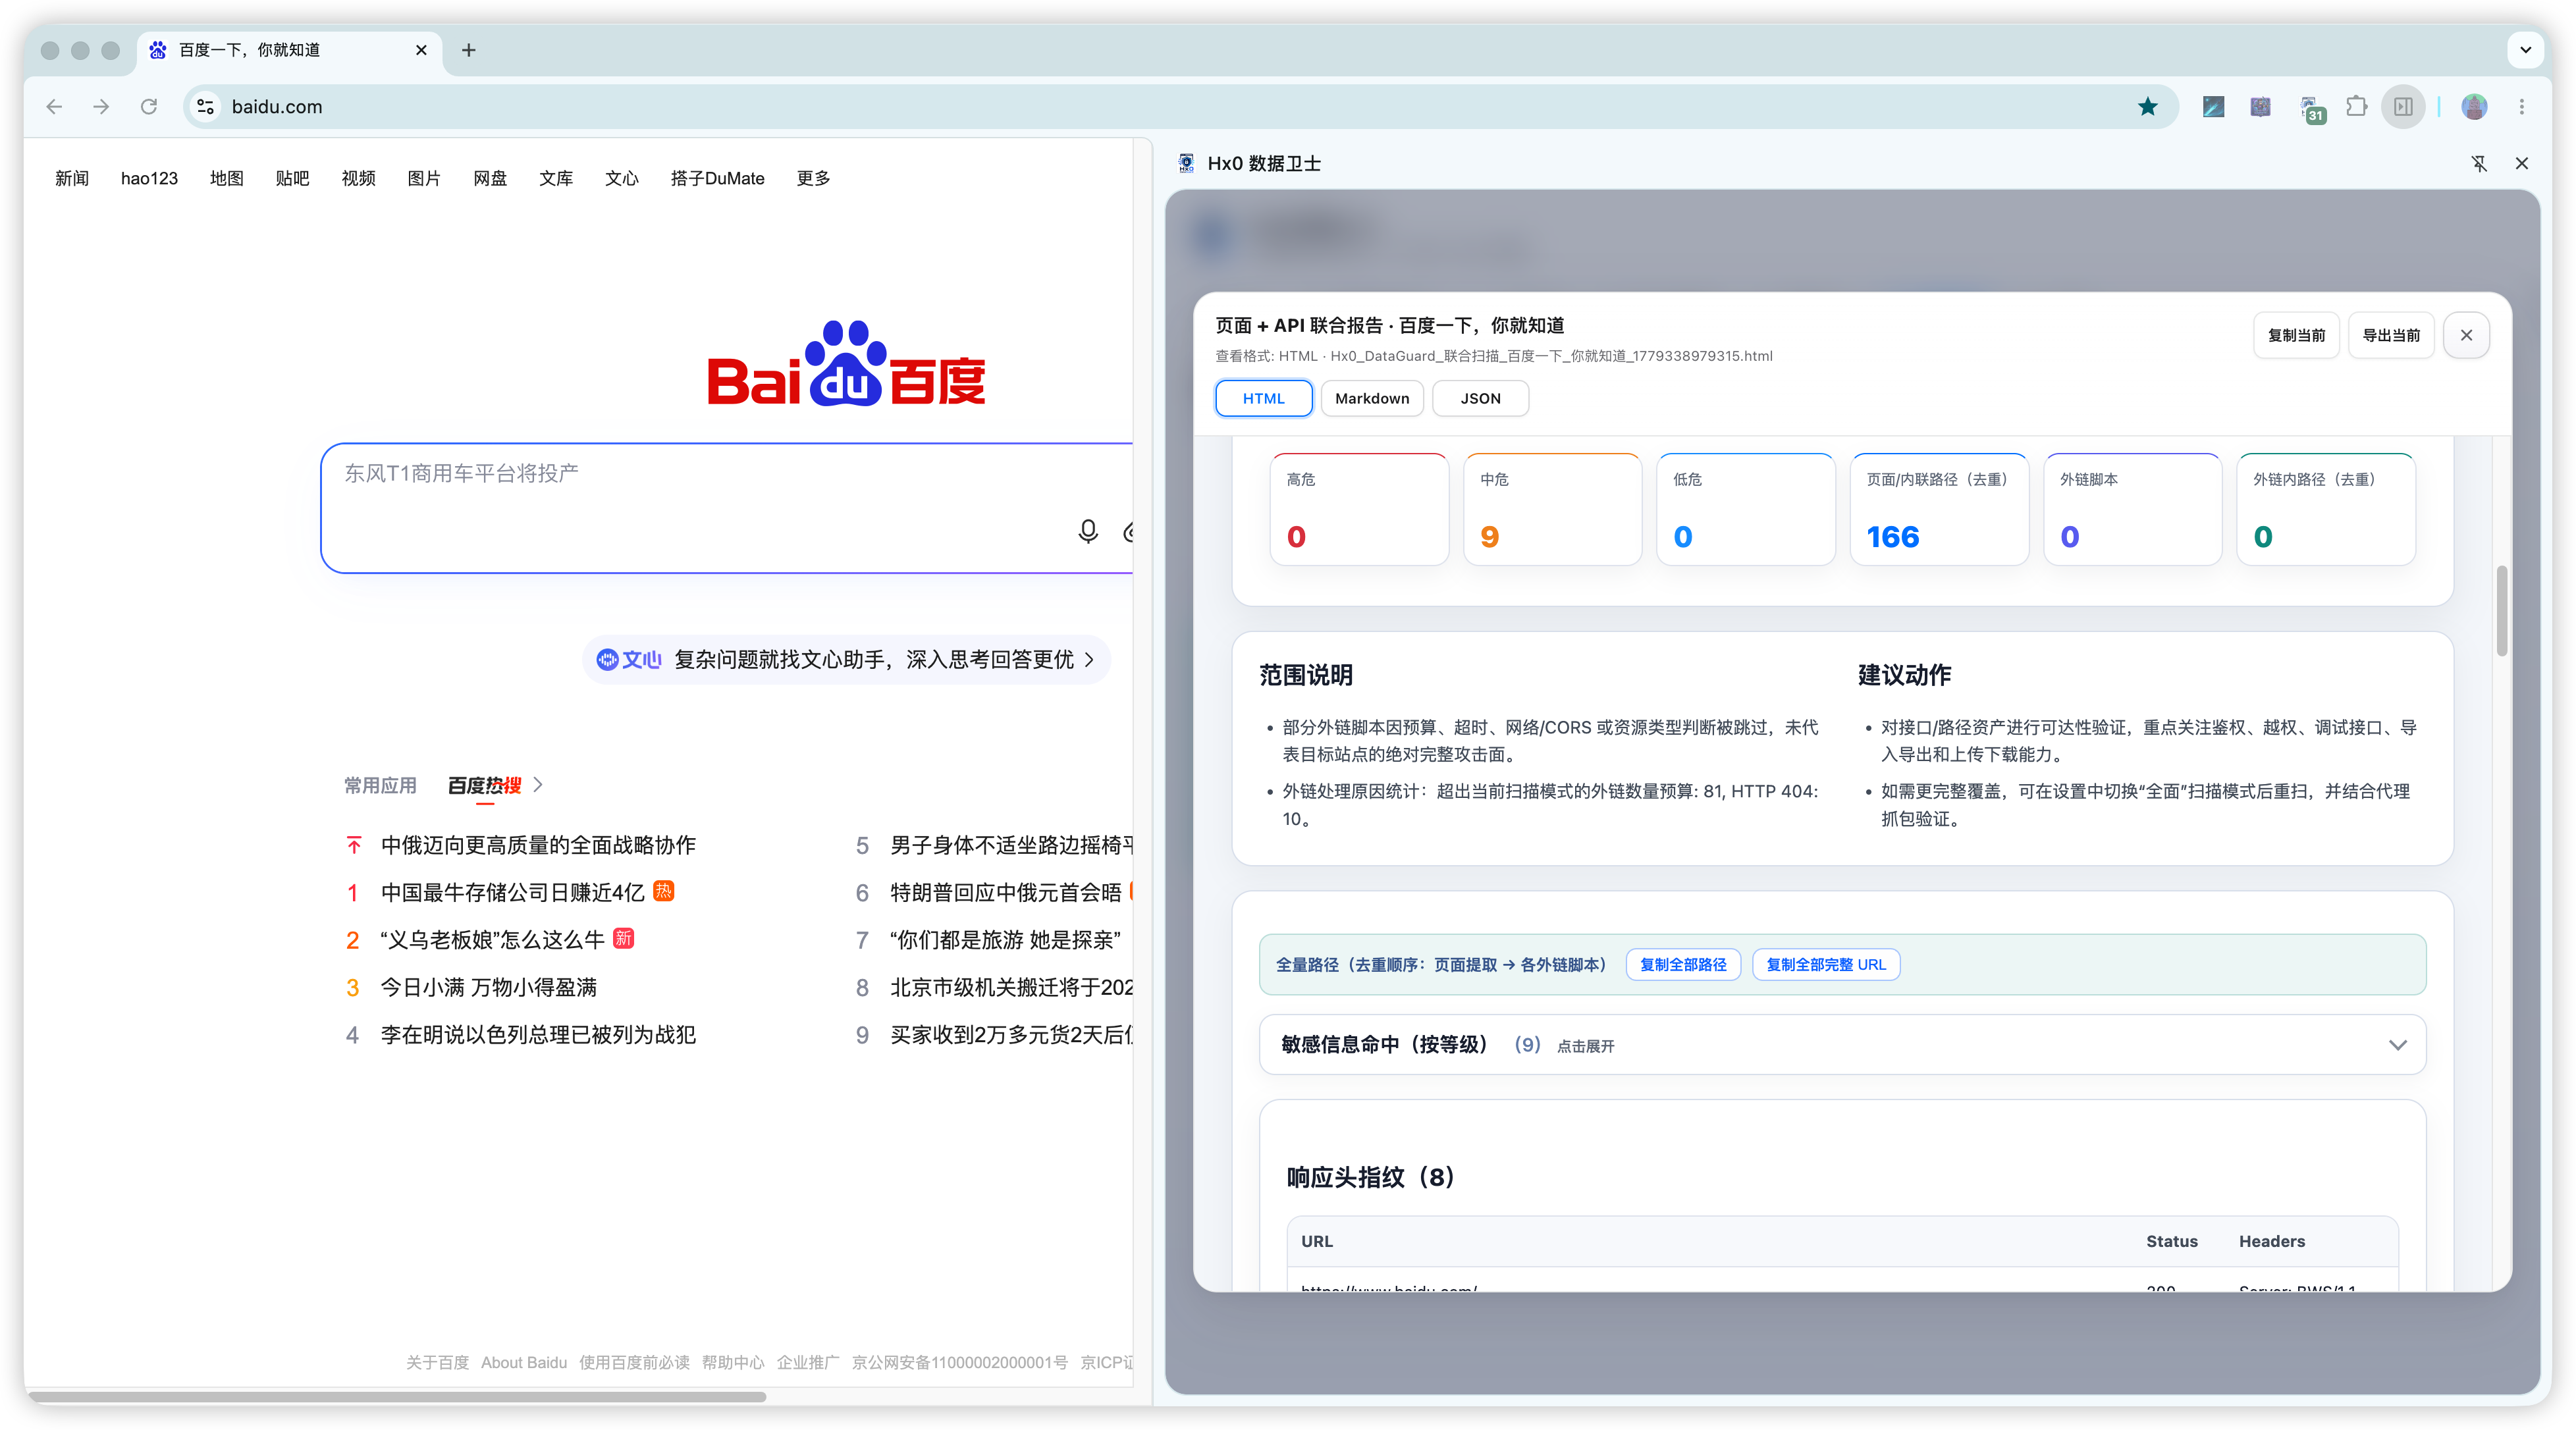Open the Chrome three-dot menu
The width and height of the screenshot is (2576, 1430).
(x=2522, y=106)
